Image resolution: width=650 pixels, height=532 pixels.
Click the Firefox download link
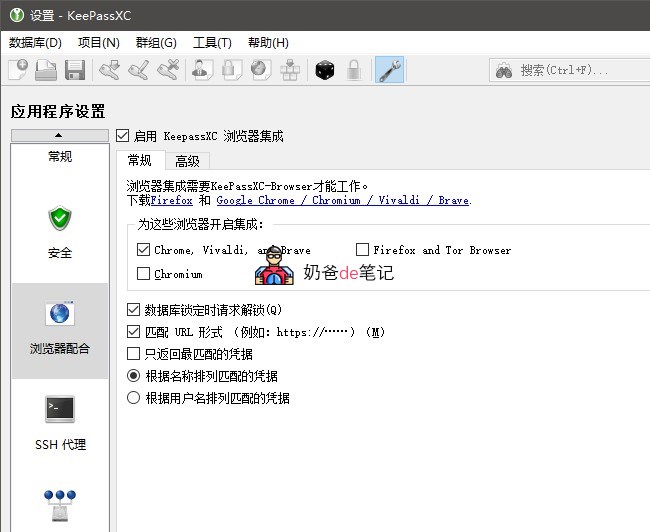[171, 200]
